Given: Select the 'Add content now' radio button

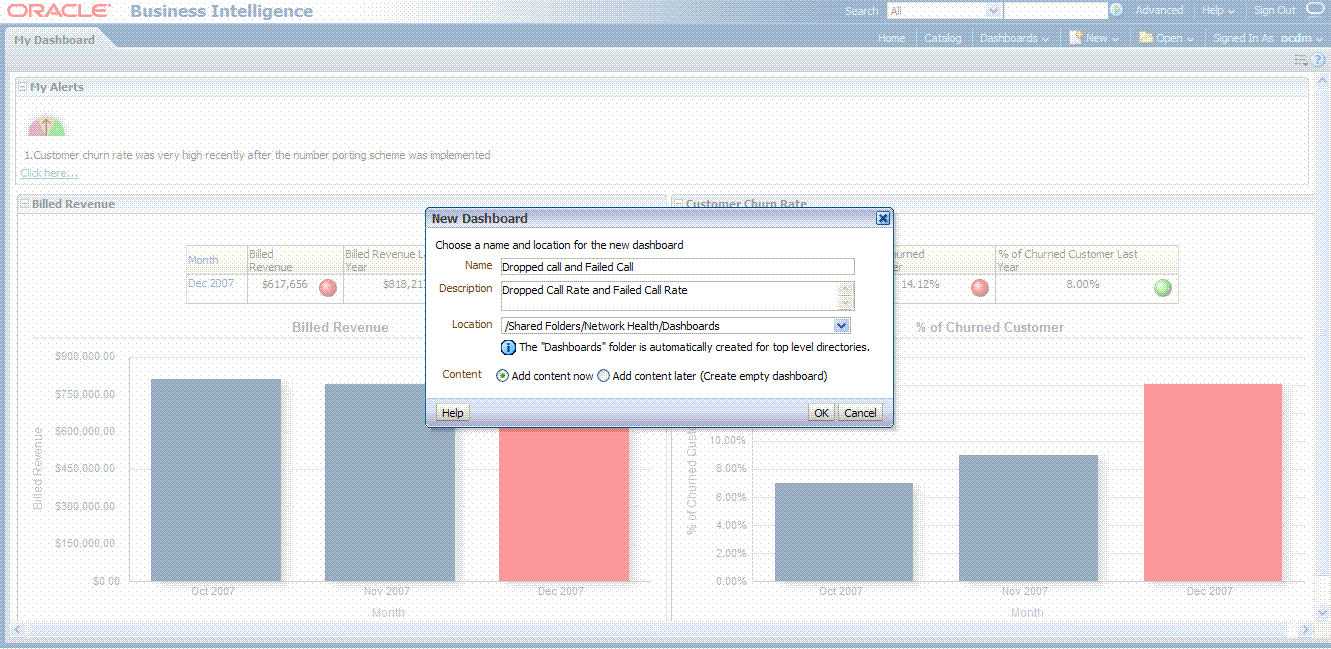Looking at the screenshot, I should [x=502, y=376].
